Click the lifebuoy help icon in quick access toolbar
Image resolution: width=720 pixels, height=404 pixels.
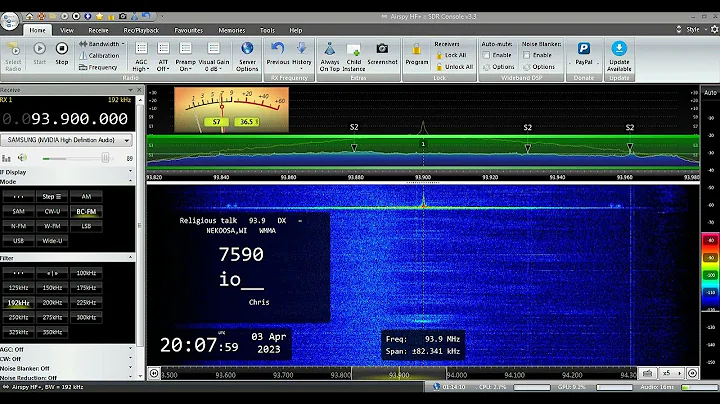(x=41, y=16)
